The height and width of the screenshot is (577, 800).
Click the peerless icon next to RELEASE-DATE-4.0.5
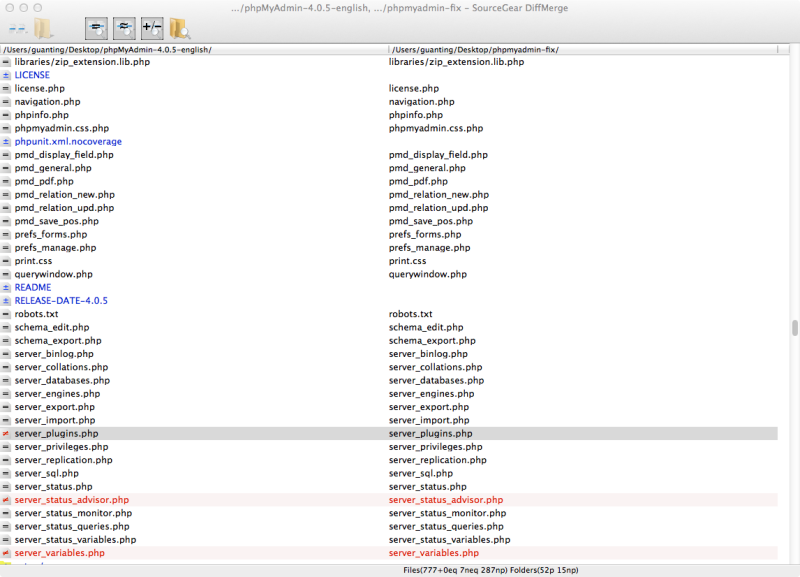pos(6,300)
